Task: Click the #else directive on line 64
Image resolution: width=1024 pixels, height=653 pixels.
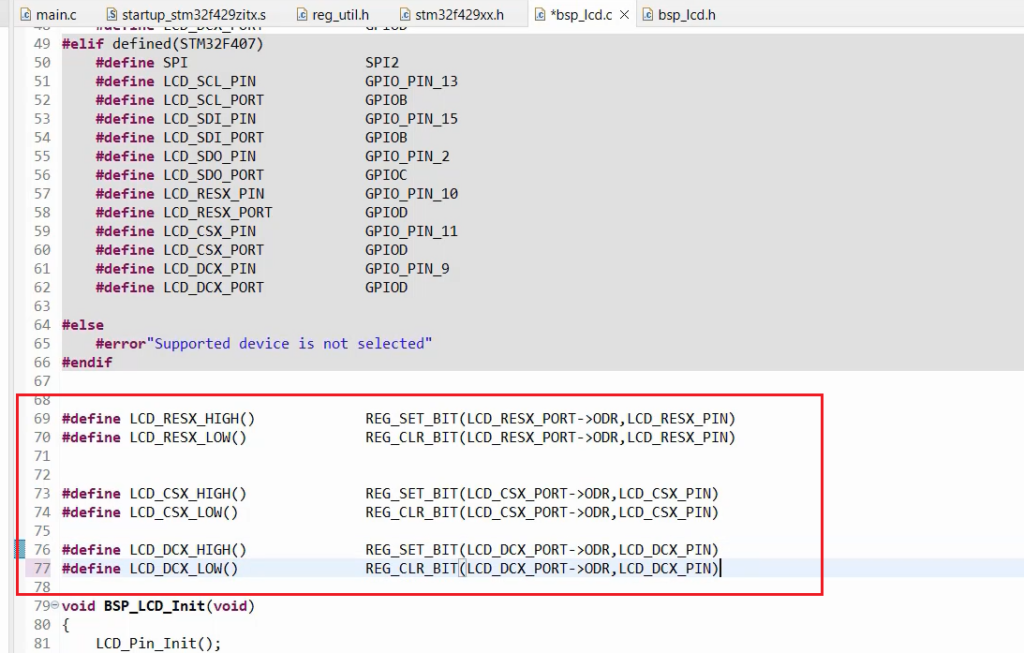Action: coord(82,325)
